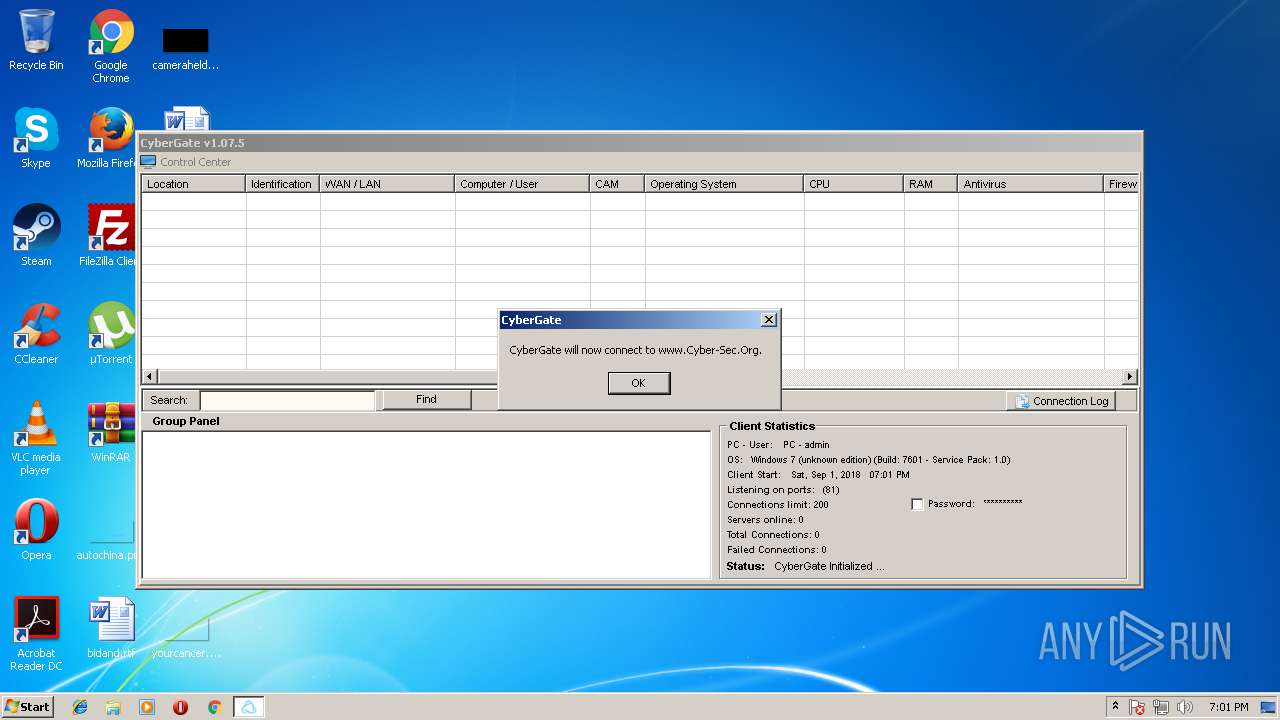Open the Windows Start menu

[27, 706]
